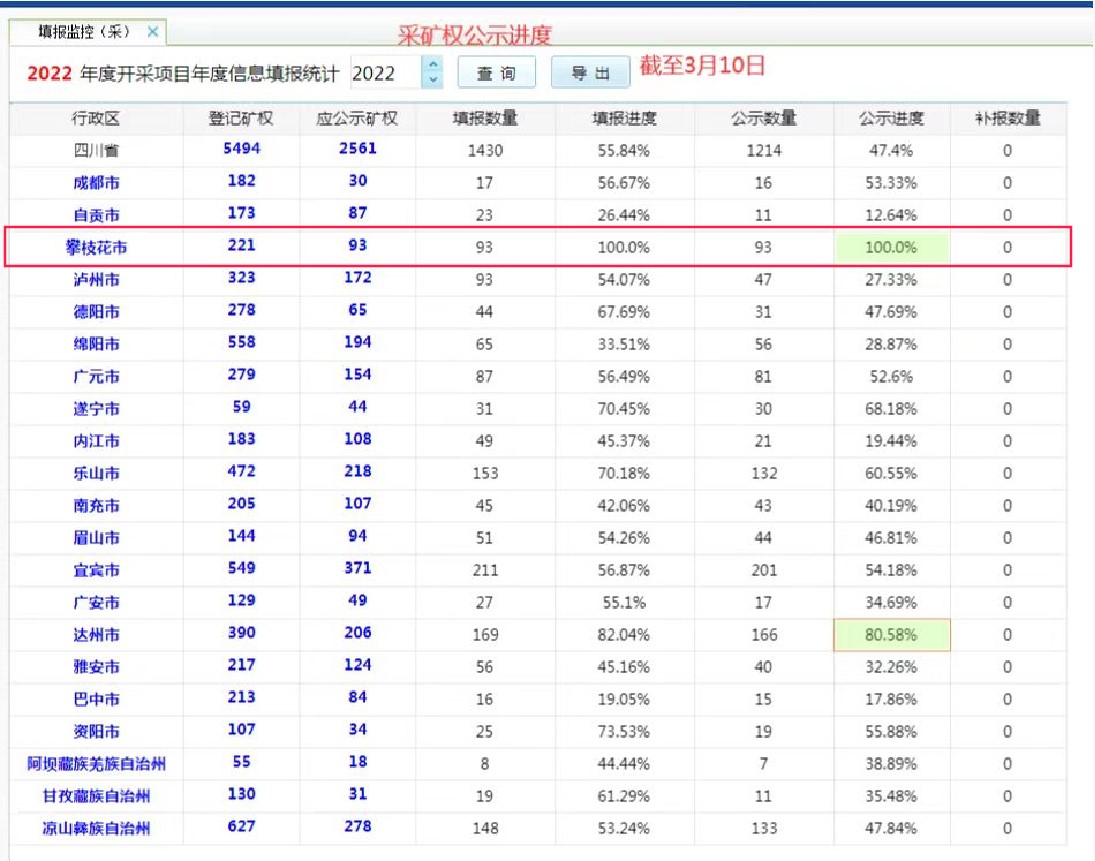Select the green 100.0% 公示进度 cell
This screenshot has height=861, width=1095.
(891, 247)
